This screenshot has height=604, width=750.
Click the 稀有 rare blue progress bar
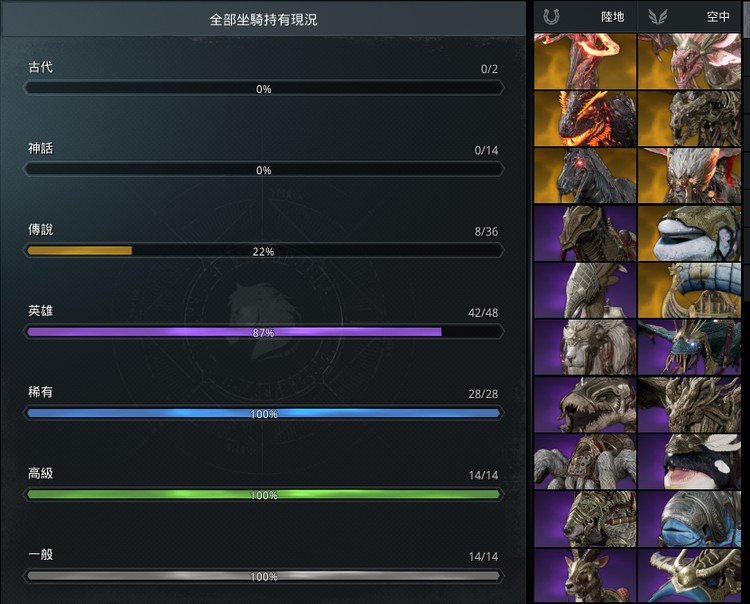264,413
